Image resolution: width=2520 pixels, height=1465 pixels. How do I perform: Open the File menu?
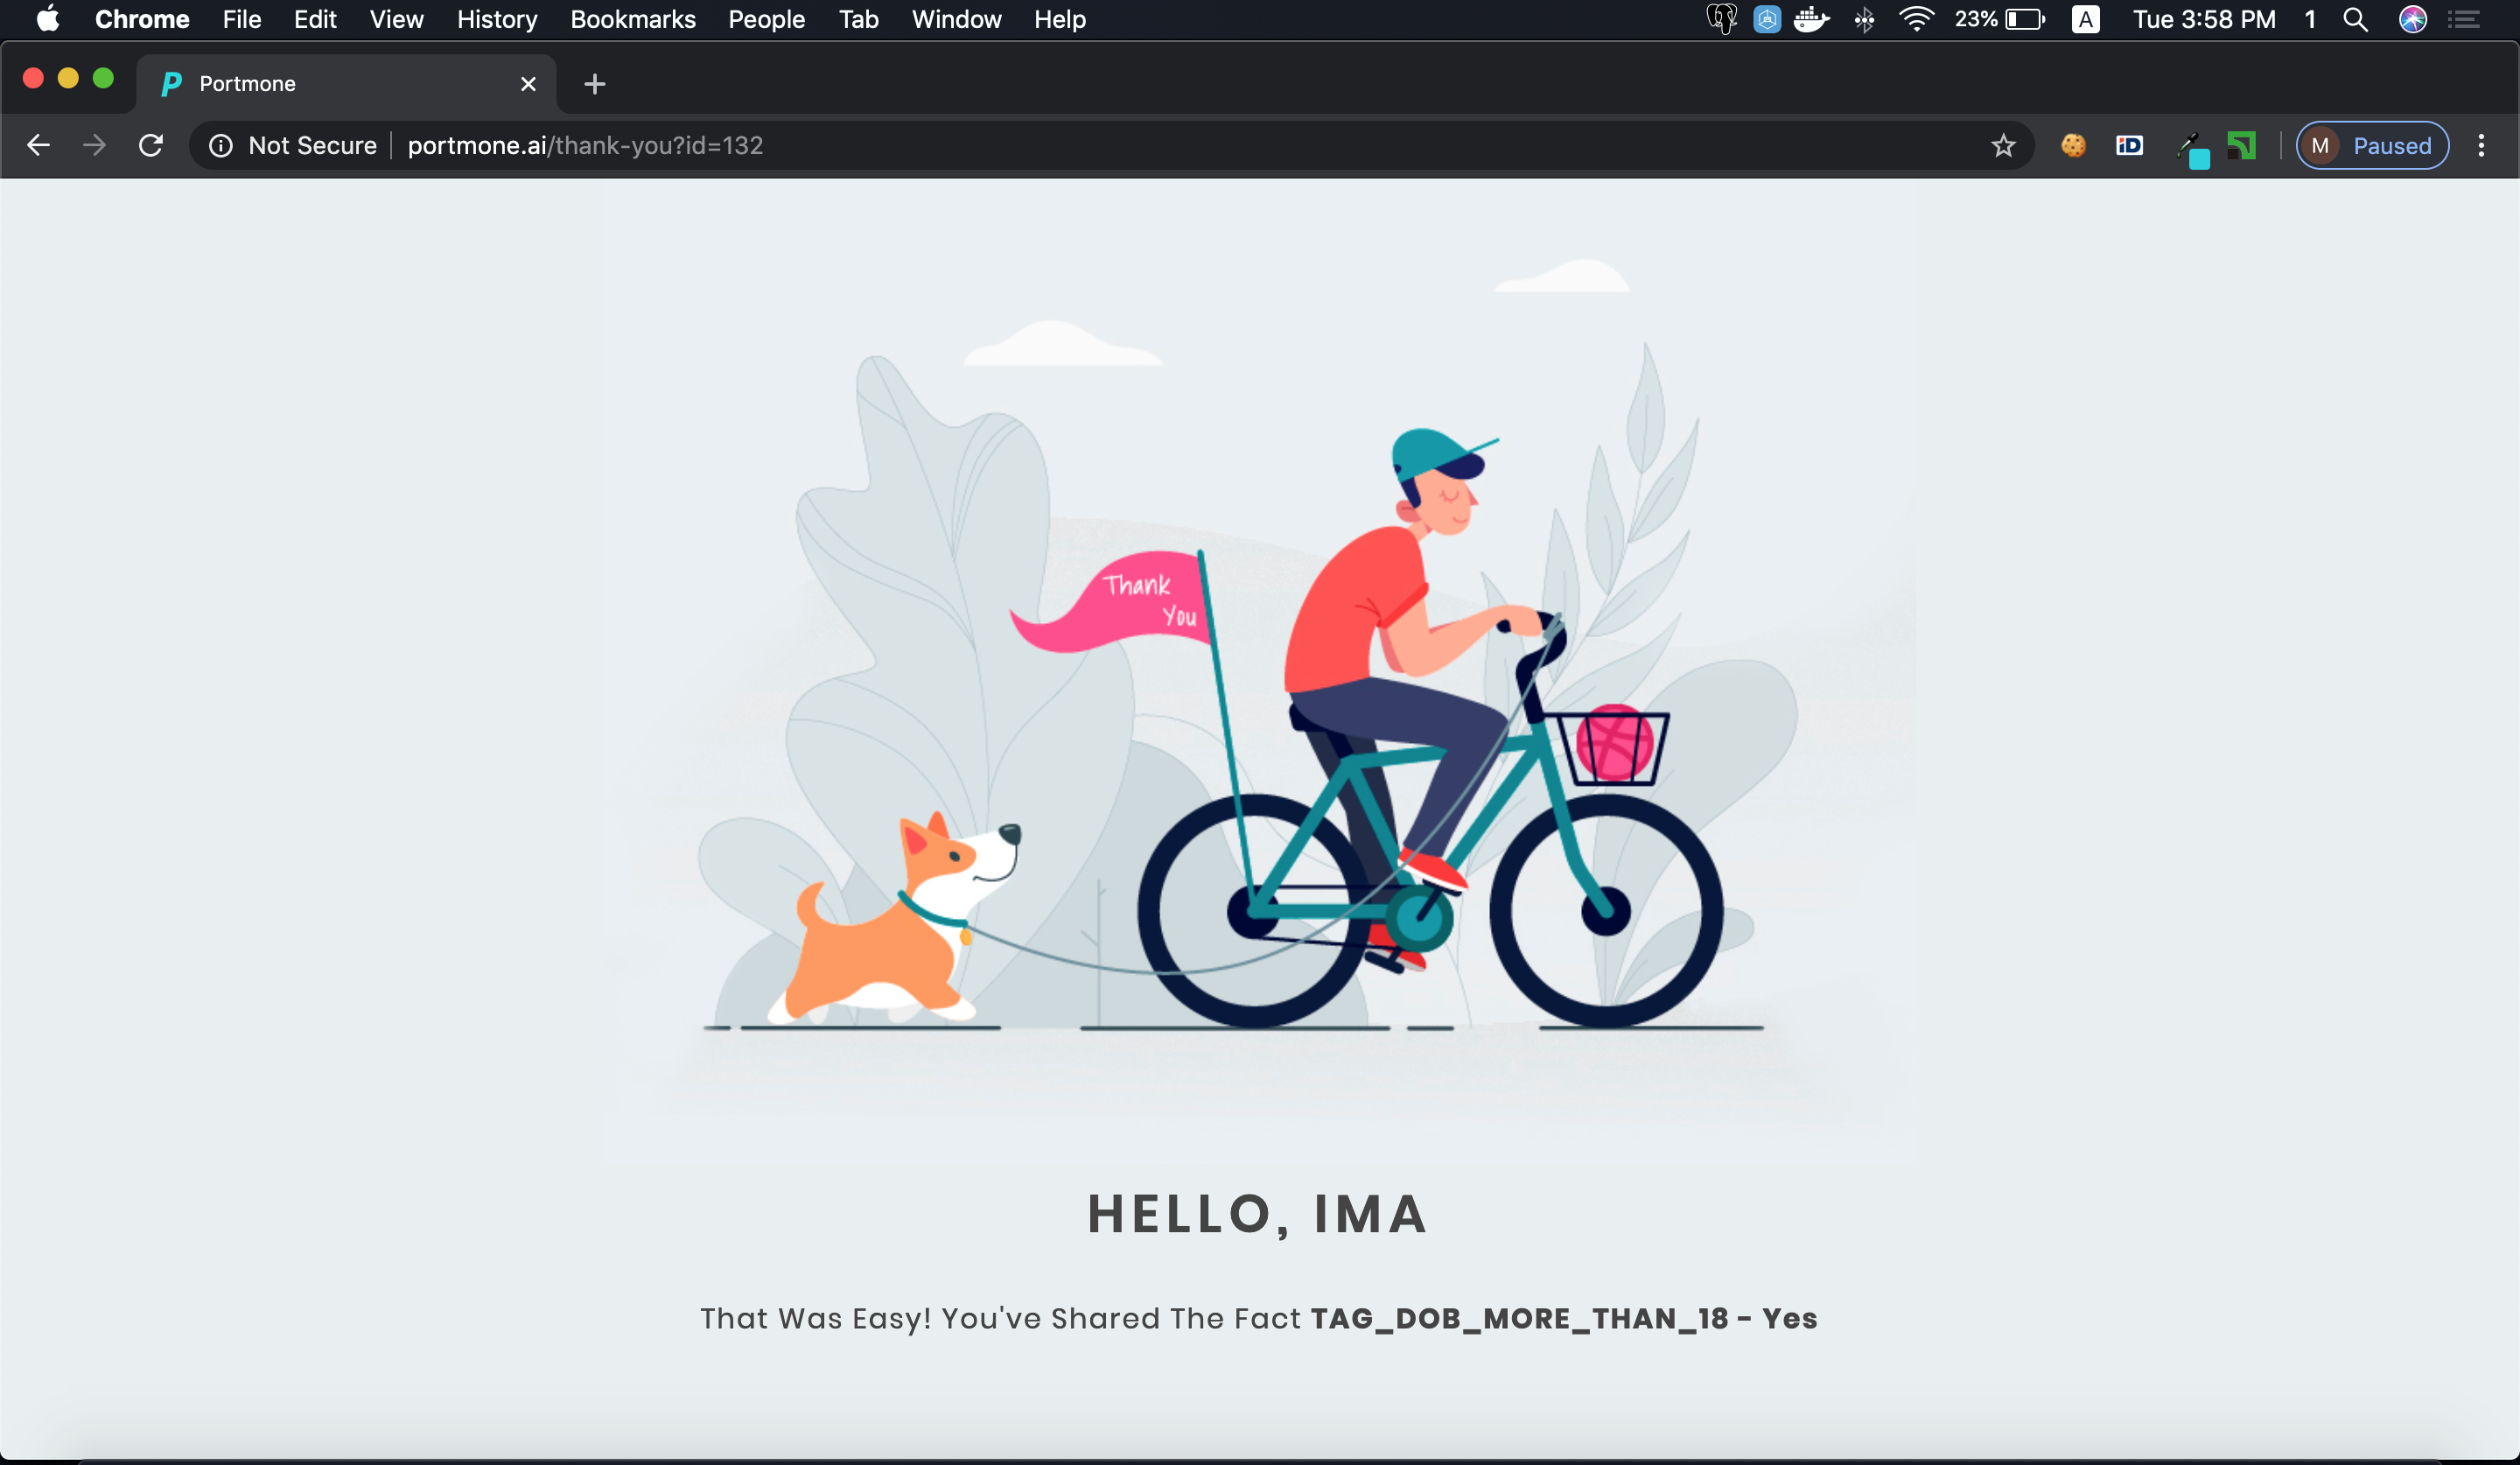point(241,19)
